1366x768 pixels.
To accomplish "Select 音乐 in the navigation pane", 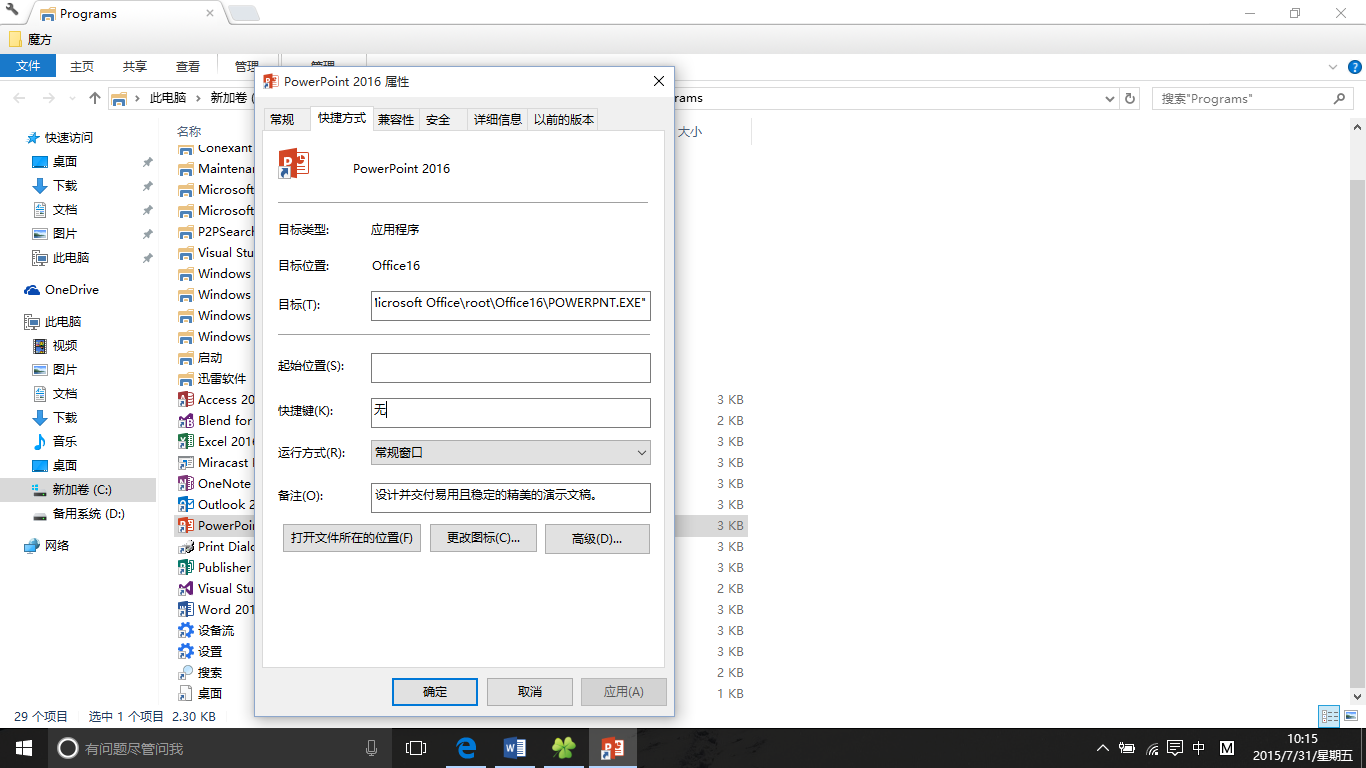I will (x=56, y=442).
